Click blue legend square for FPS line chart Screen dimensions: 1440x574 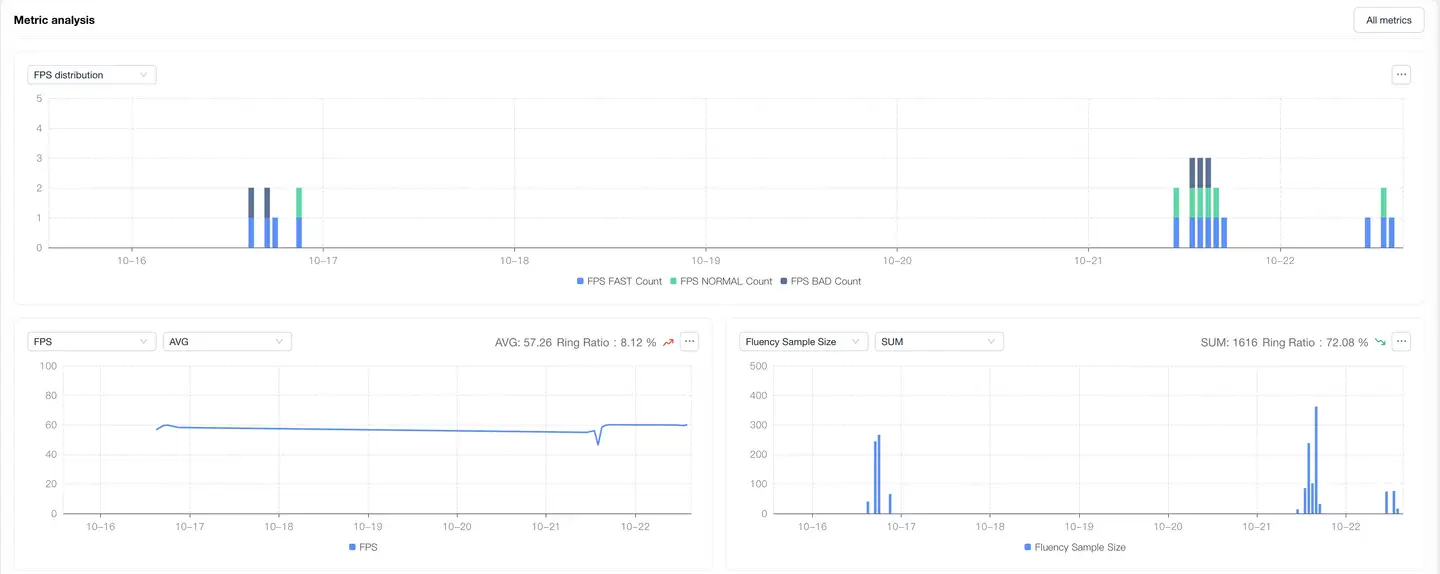(x=352, y=547)
